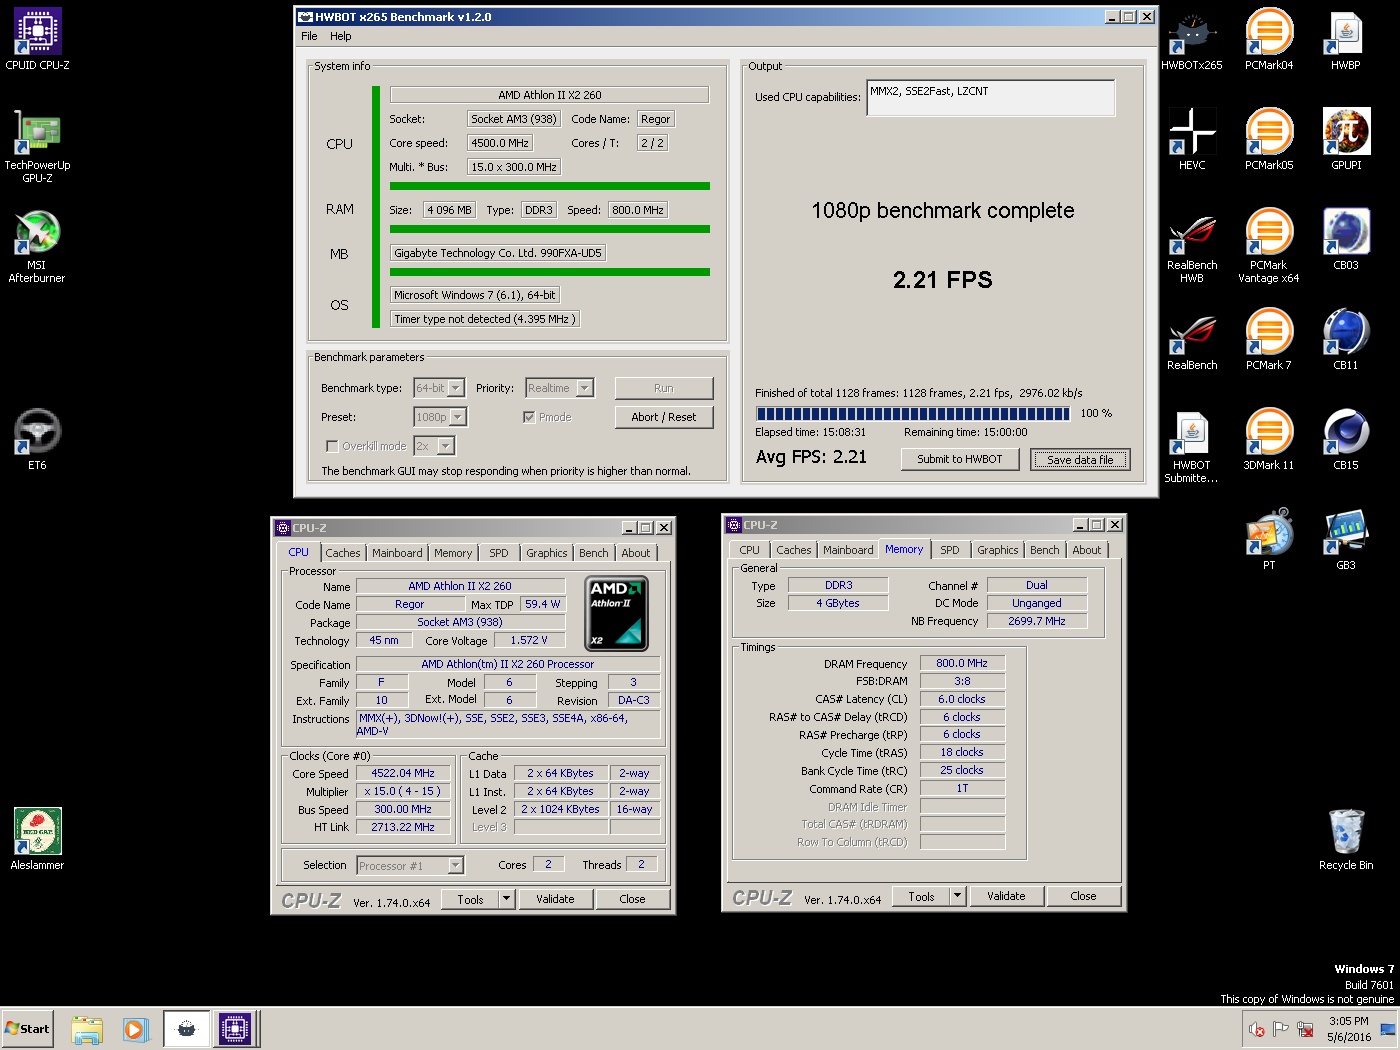1400x1050 pixels.
Task: Expand Tools dropdown arrow in Memory CPU-Z
Action: point(957,896)
